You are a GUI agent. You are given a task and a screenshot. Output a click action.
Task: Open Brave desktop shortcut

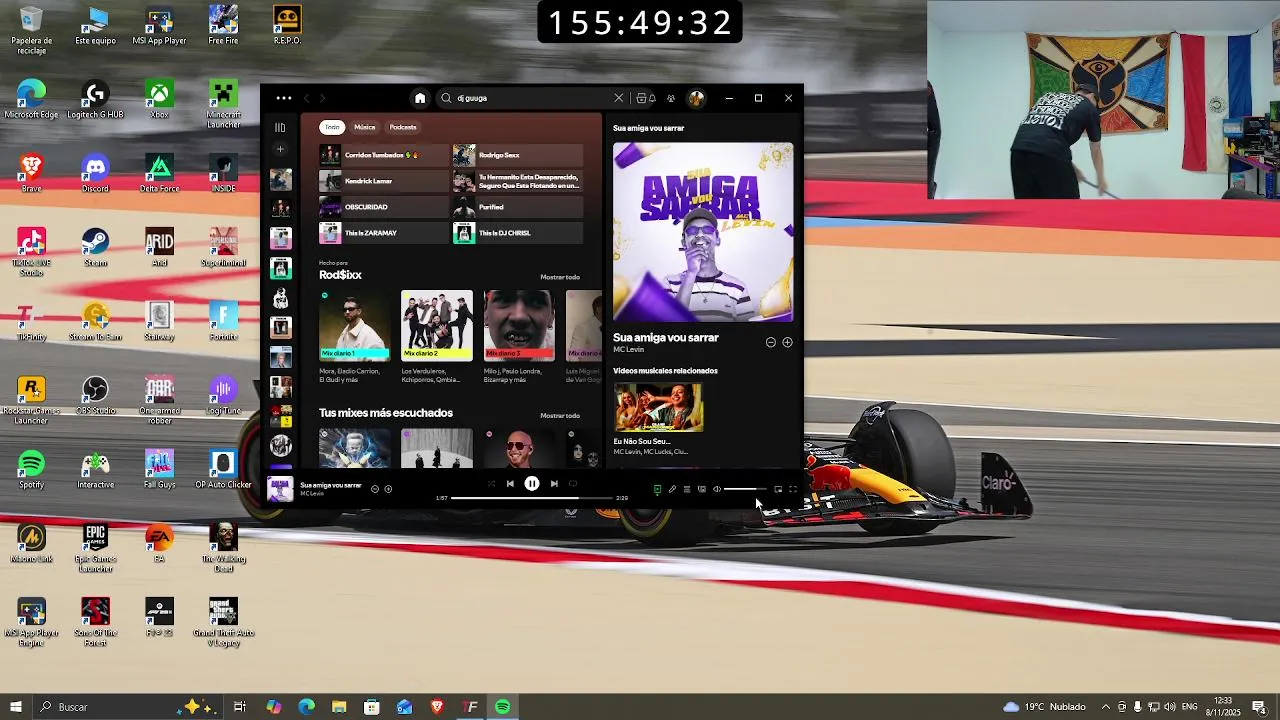pos(31,172)
